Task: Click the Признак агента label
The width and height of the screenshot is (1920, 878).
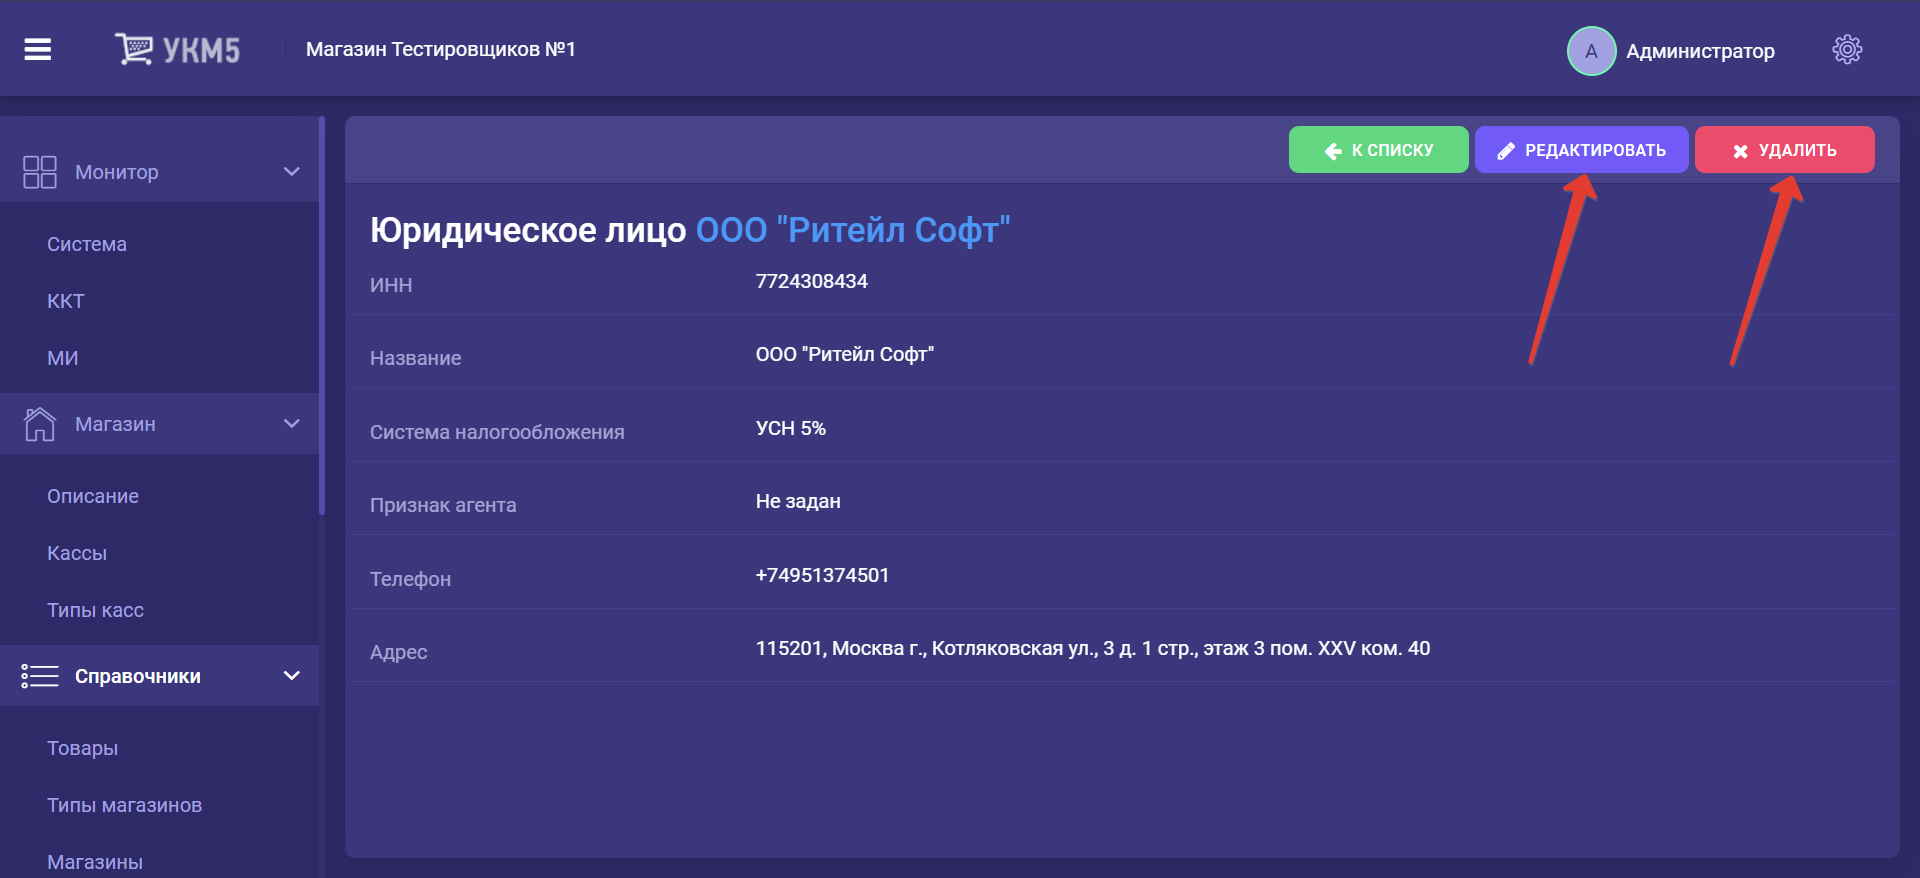Action: click(x=443, y=505)
